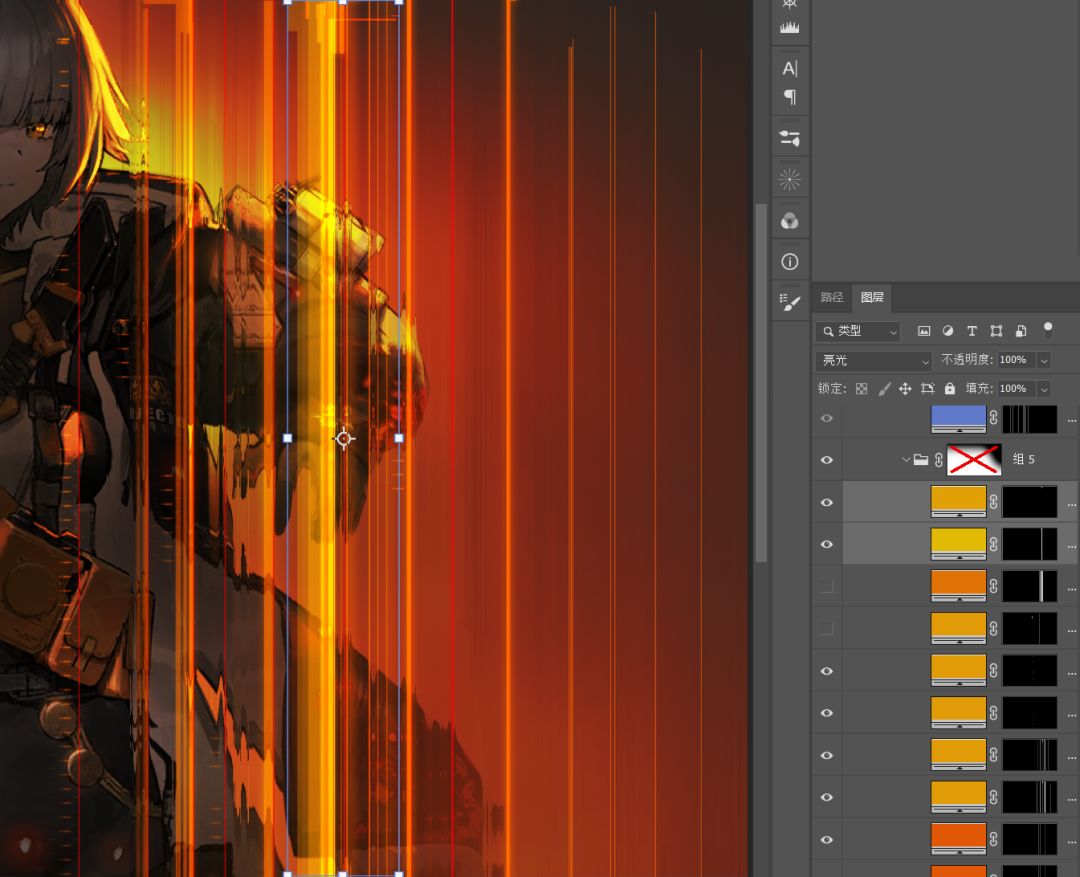The image size is (1080, 877).
Task: Hide the blue fill layer
Action: click(826, 418)
